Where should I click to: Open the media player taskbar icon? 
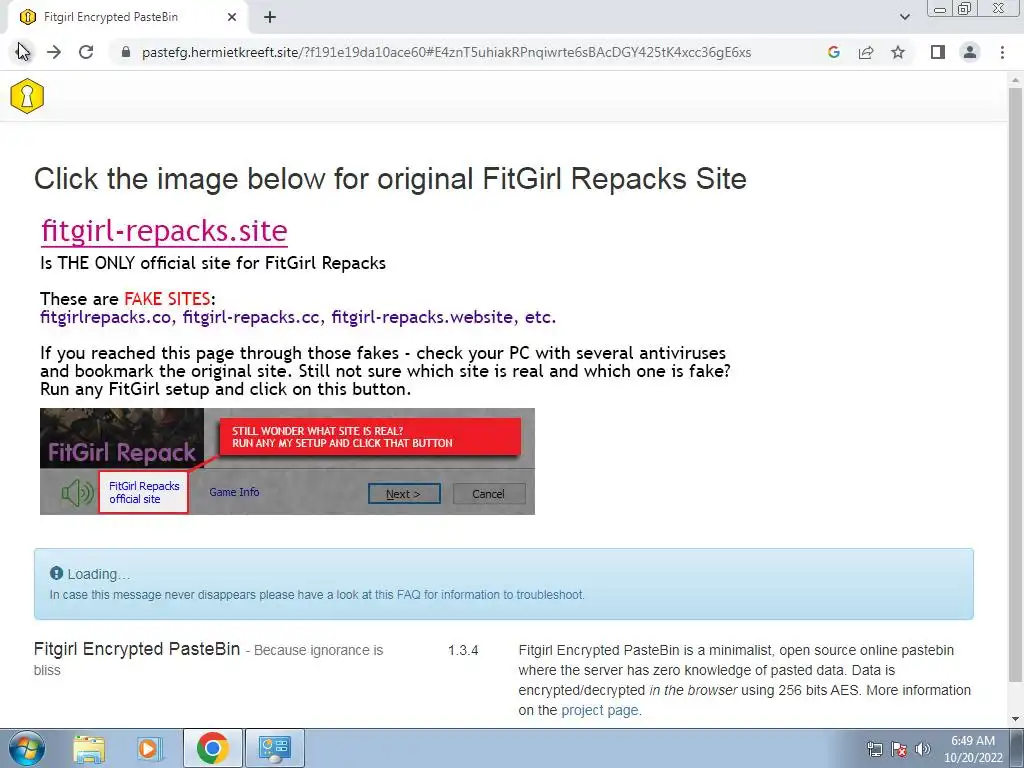[150, 748]
